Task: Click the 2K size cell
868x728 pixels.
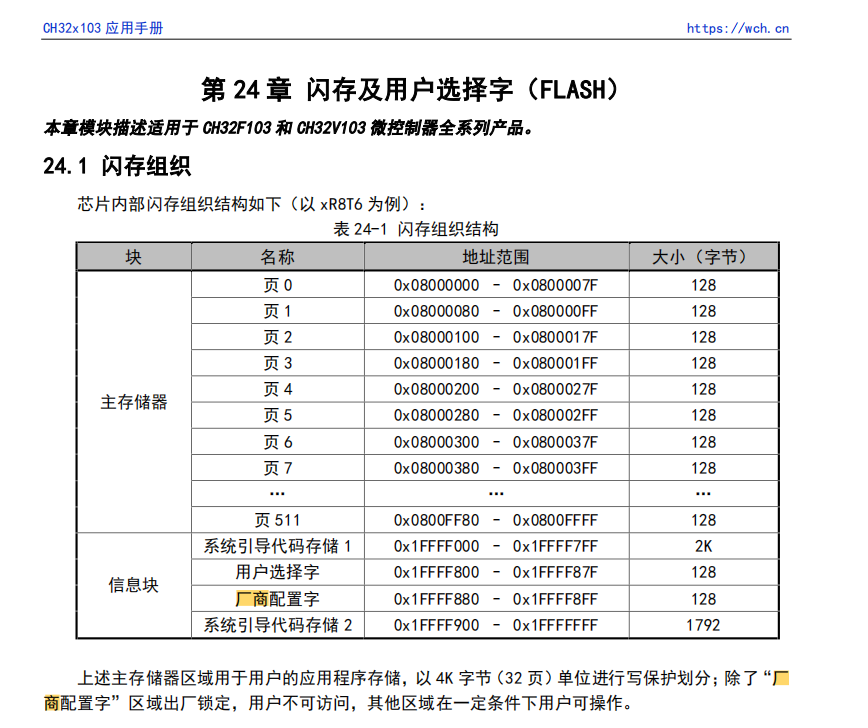Action: 703,546
